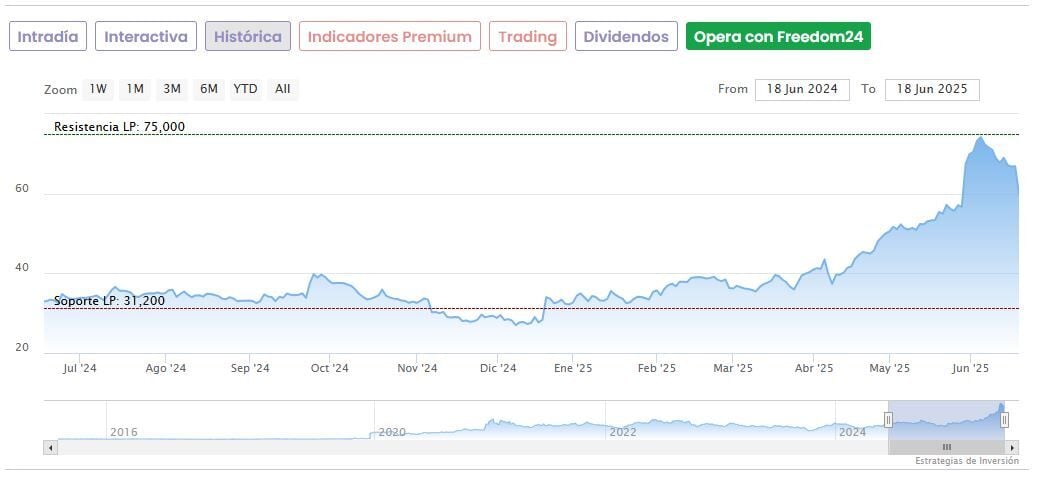
Task: Click the Trading button
Action: pos(527,37)
